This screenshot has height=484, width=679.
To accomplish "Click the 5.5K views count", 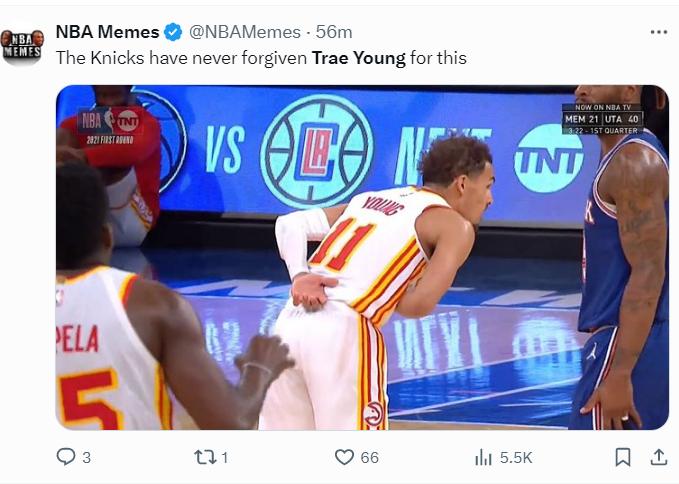I will point(516,458).
